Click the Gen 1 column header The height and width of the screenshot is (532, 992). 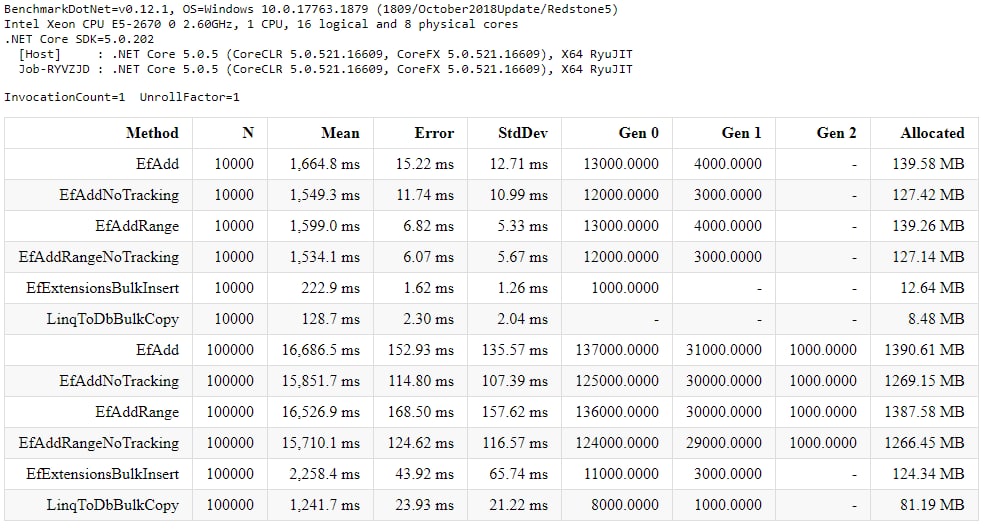click(x=741, y=133)
